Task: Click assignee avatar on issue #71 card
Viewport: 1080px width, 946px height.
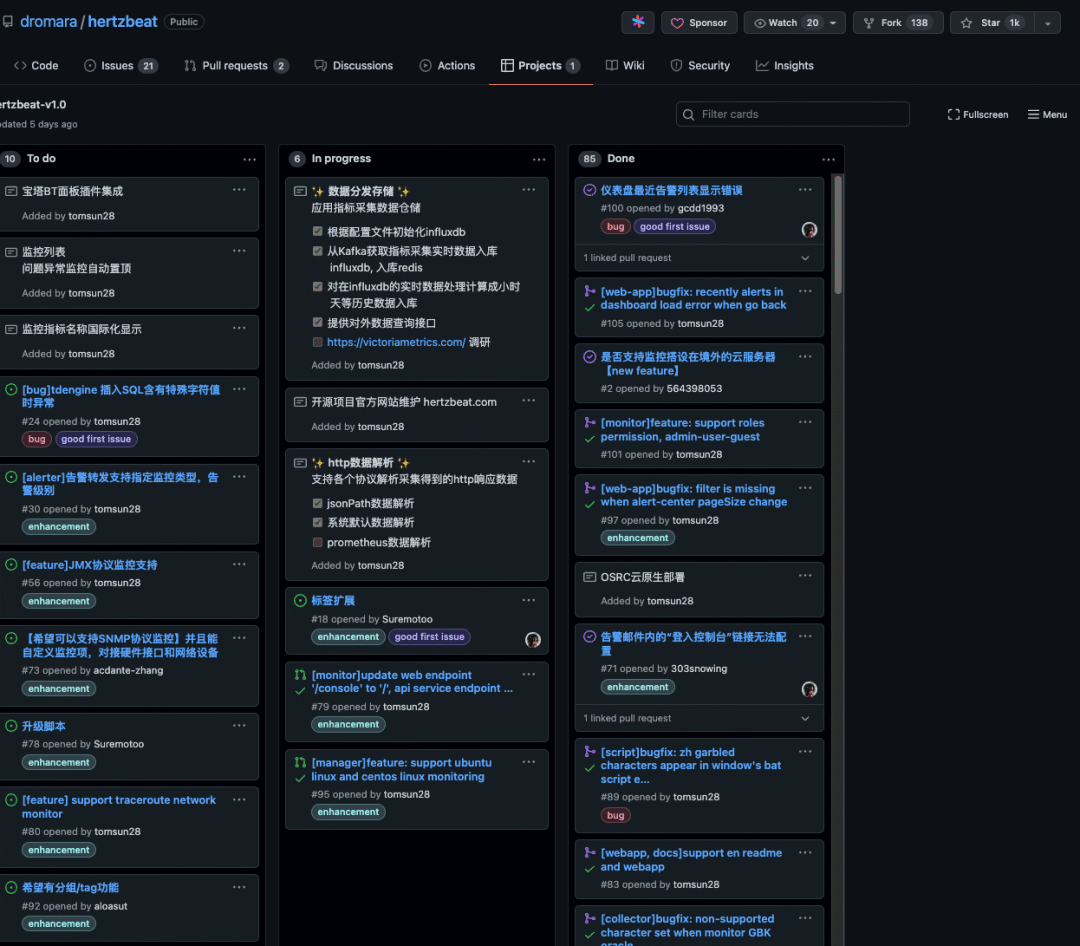Action: tap(809, 690)
